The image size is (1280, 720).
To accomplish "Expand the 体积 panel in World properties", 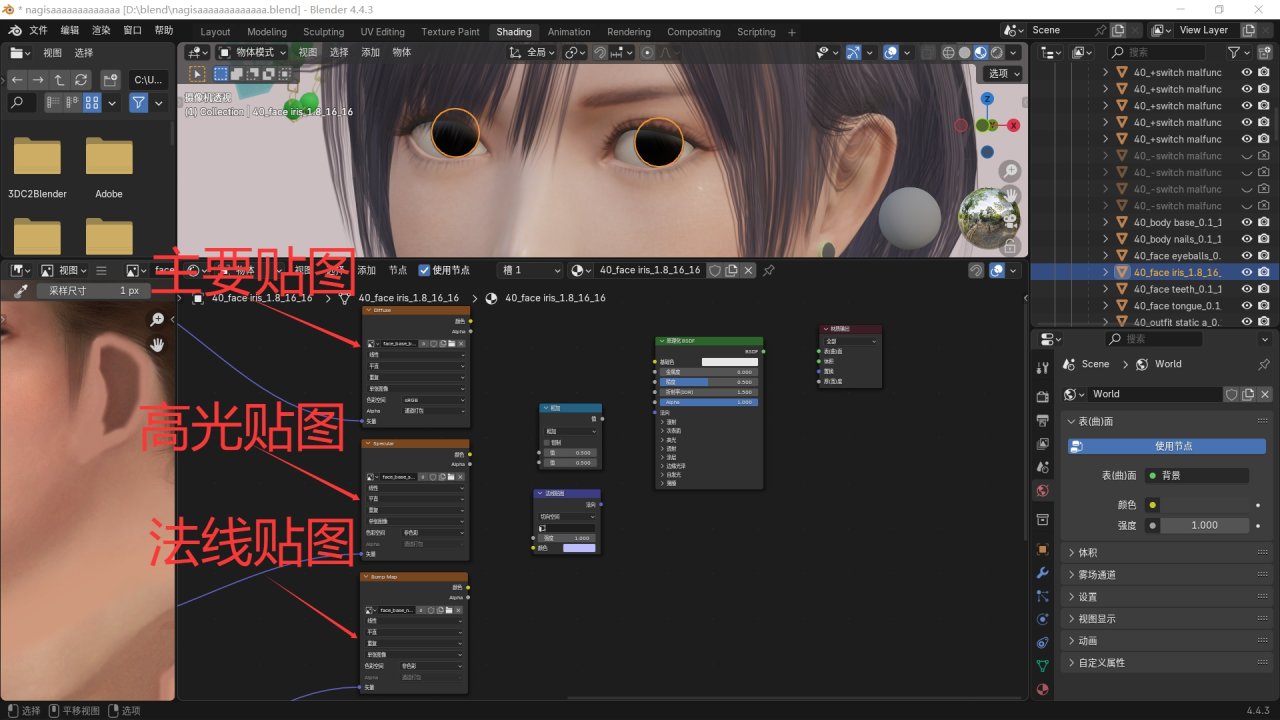I will (x=1088, y=552).
